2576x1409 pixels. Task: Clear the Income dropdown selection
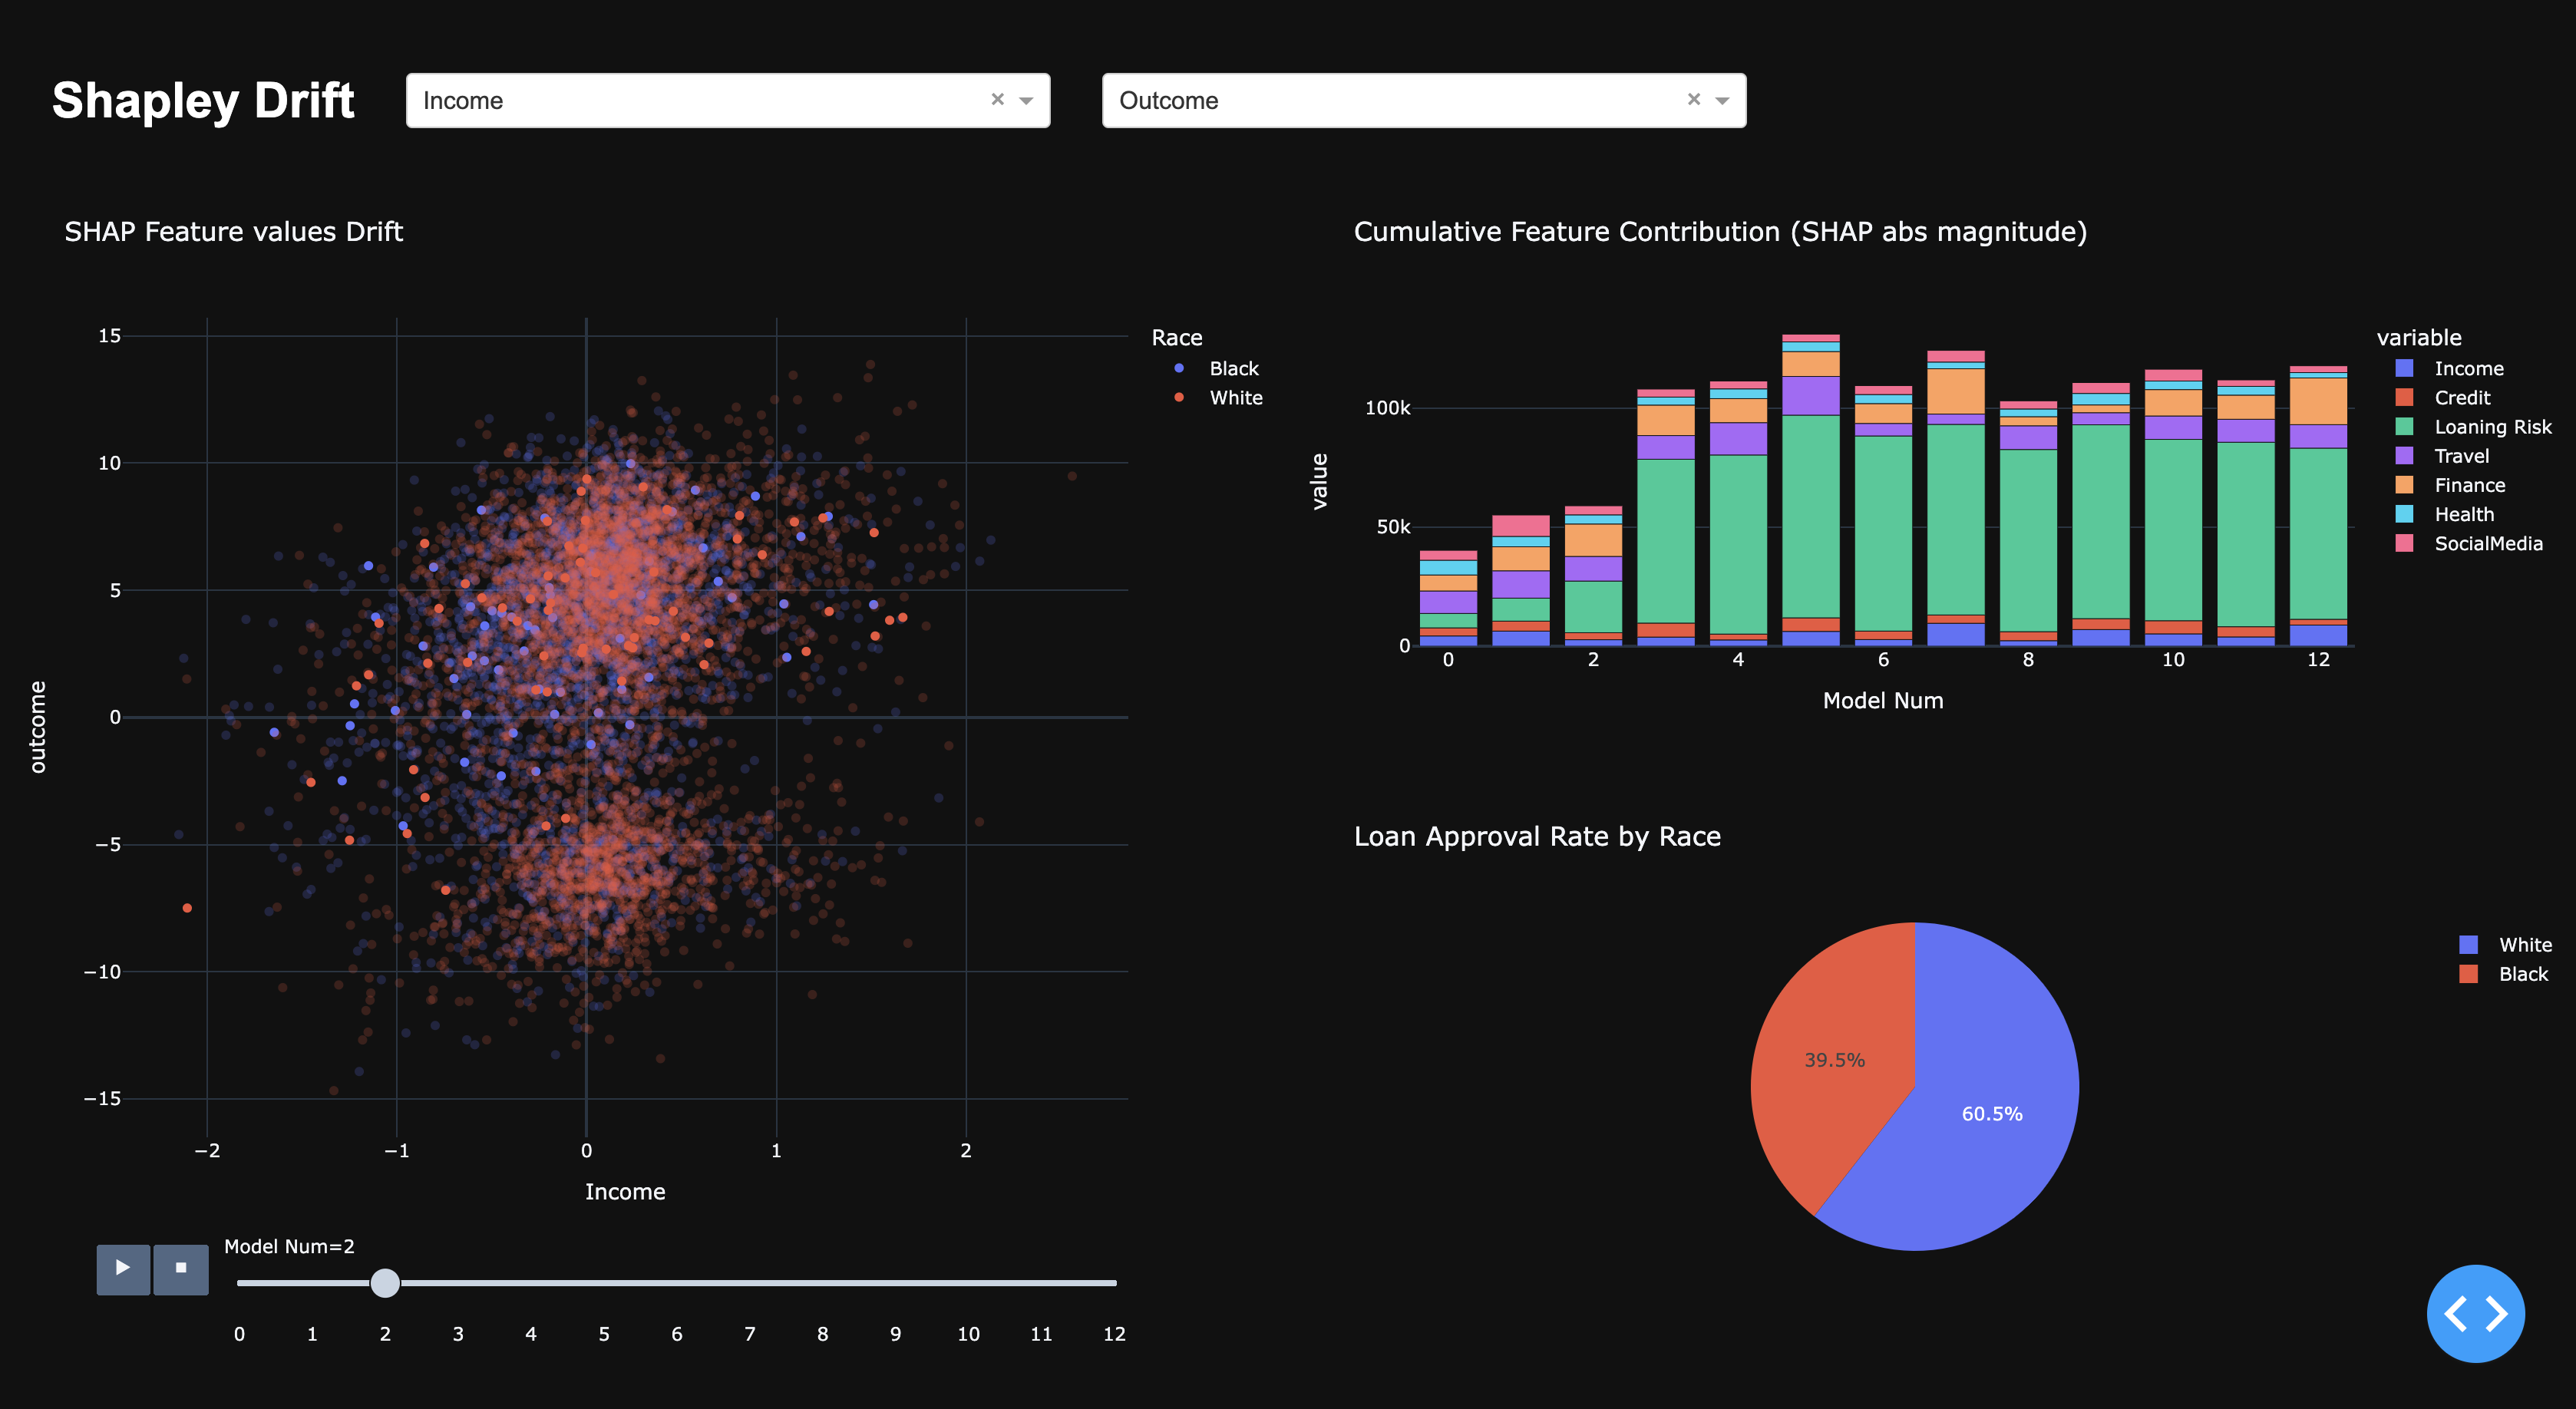(x=997, y=99)
